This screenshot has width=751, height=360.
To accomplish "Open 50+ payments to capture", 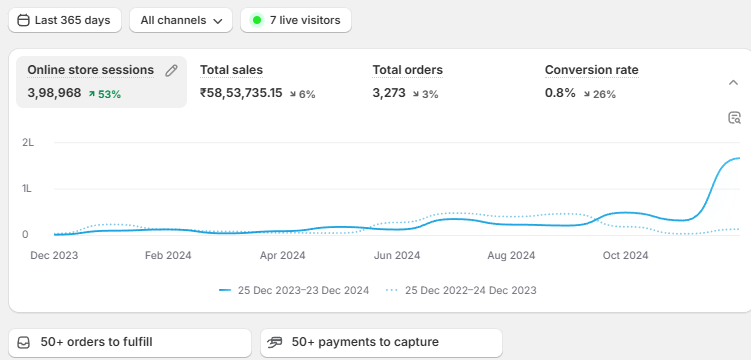I will [x=381, y=343].
